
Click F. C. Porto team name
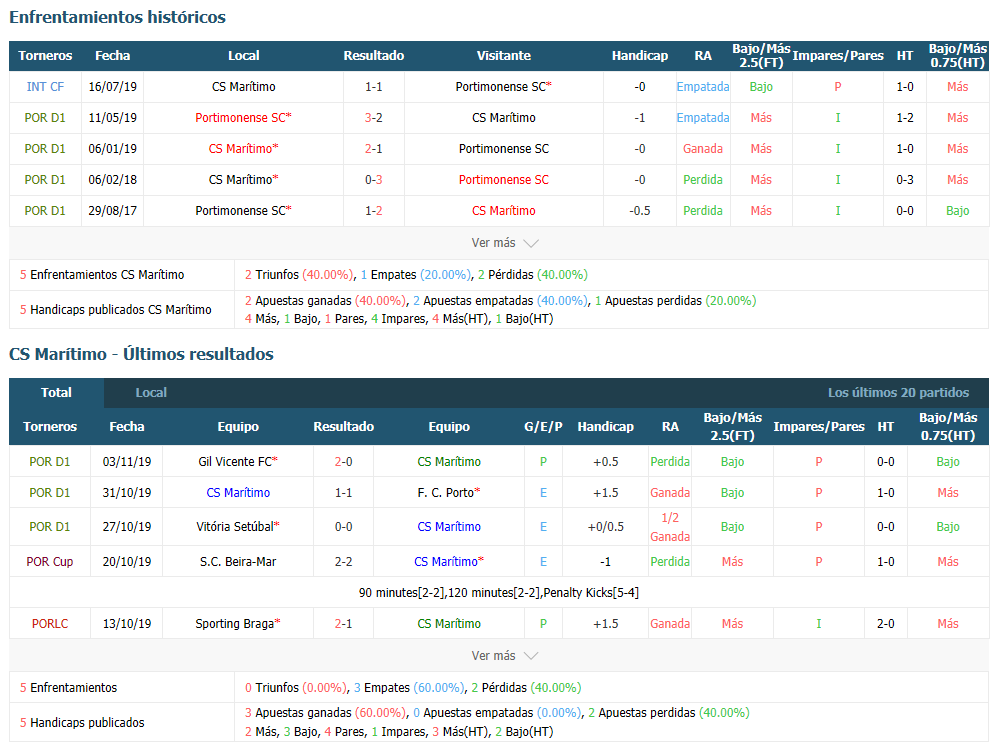point(449,493)
